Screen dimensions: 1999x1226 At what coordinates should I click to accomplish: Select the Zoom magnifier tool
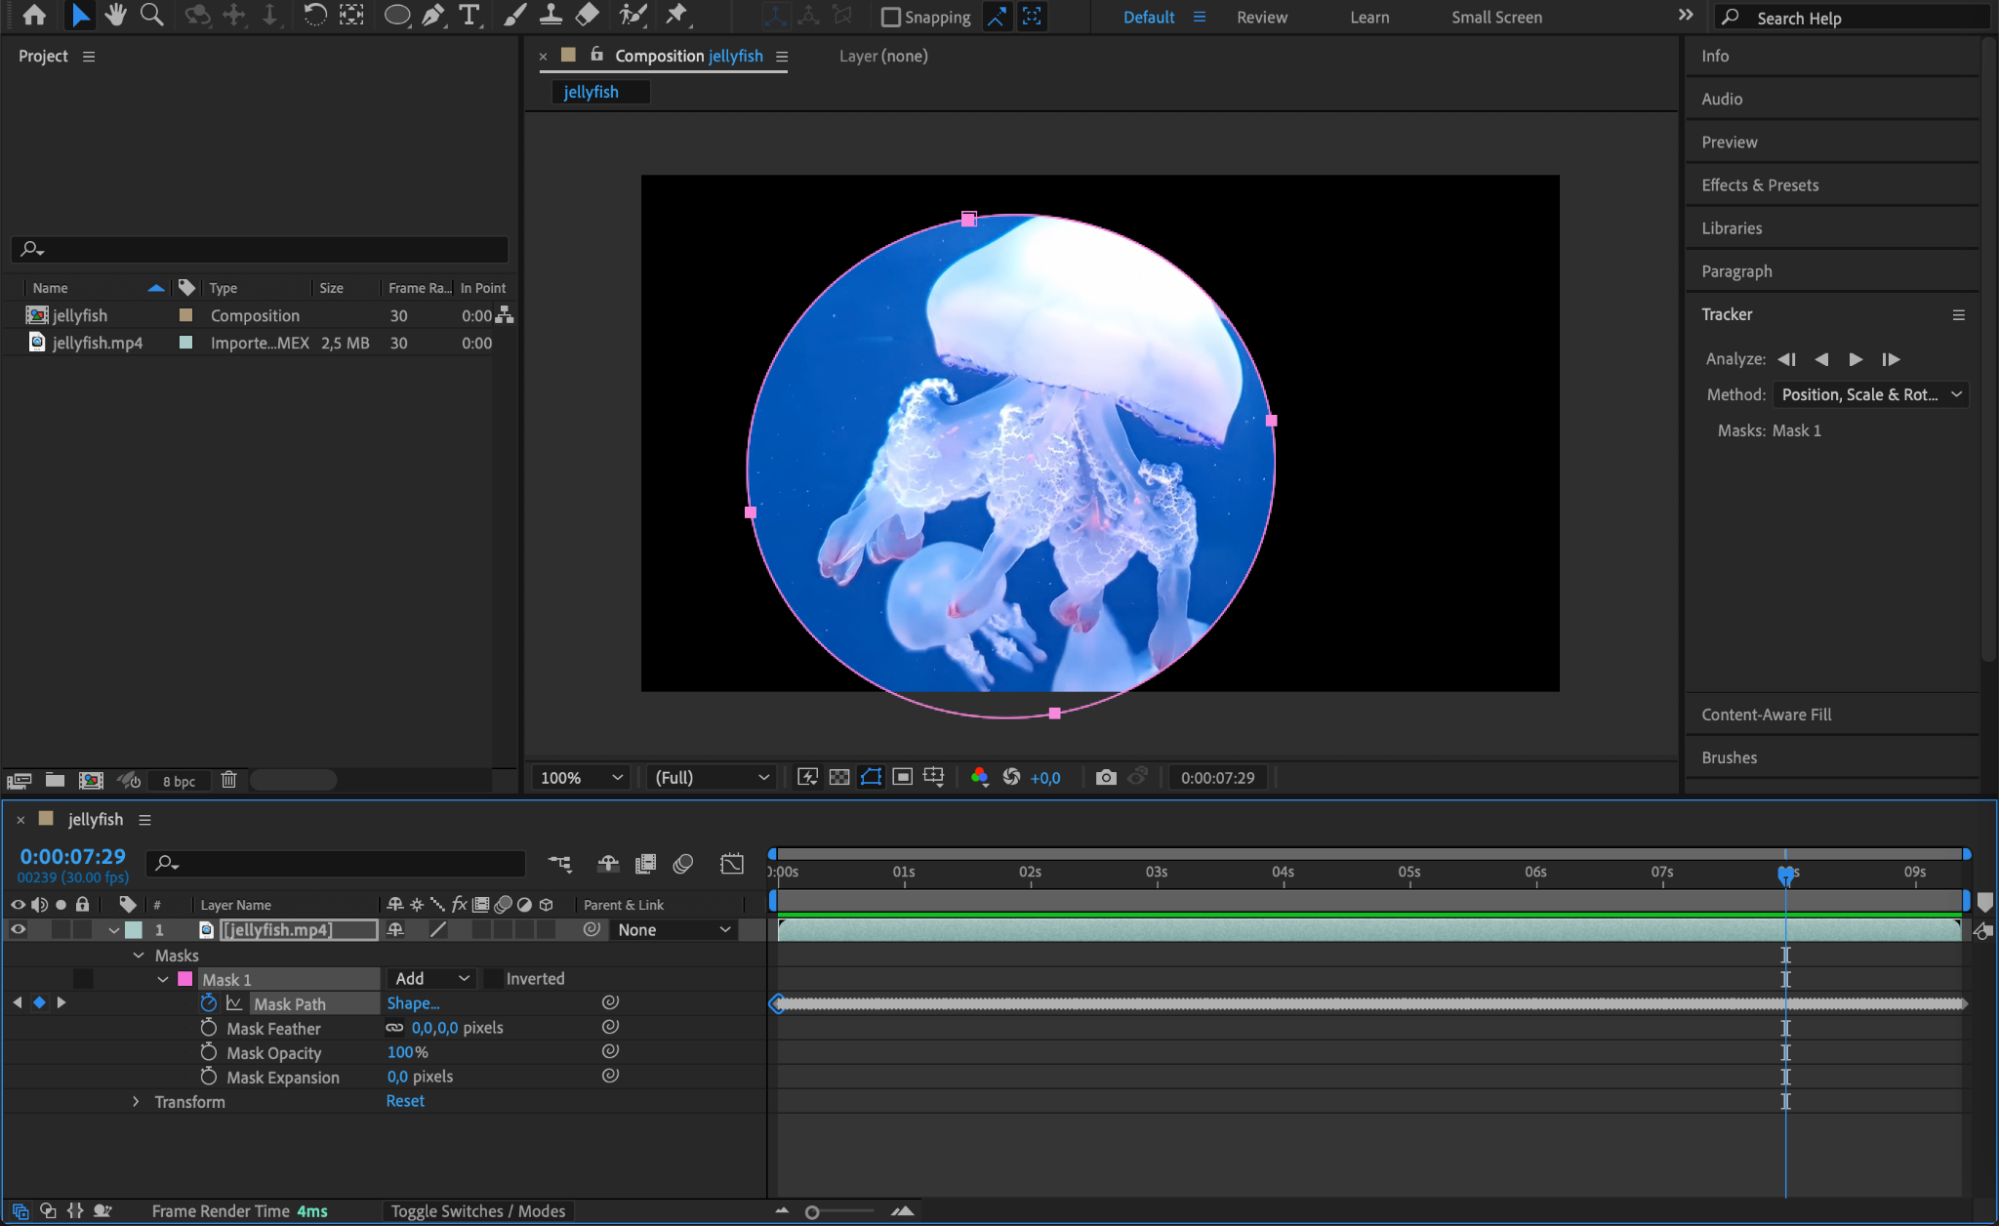click(x=152, y=15)
